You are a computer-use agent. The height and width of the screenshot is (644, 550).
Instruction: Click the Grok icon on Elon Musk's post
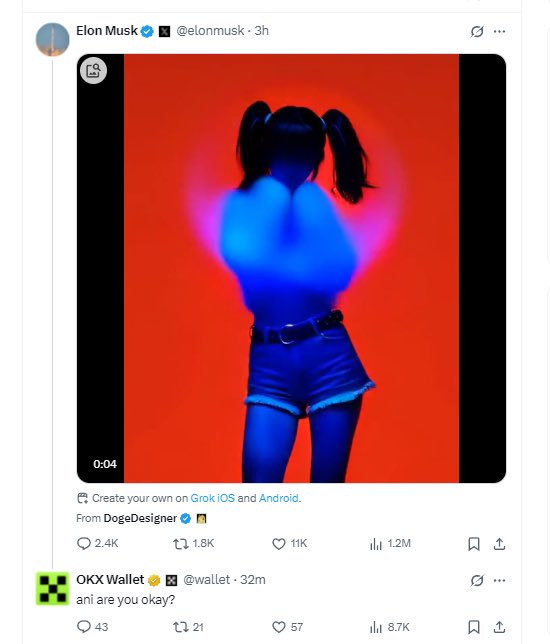click(477, 31)
